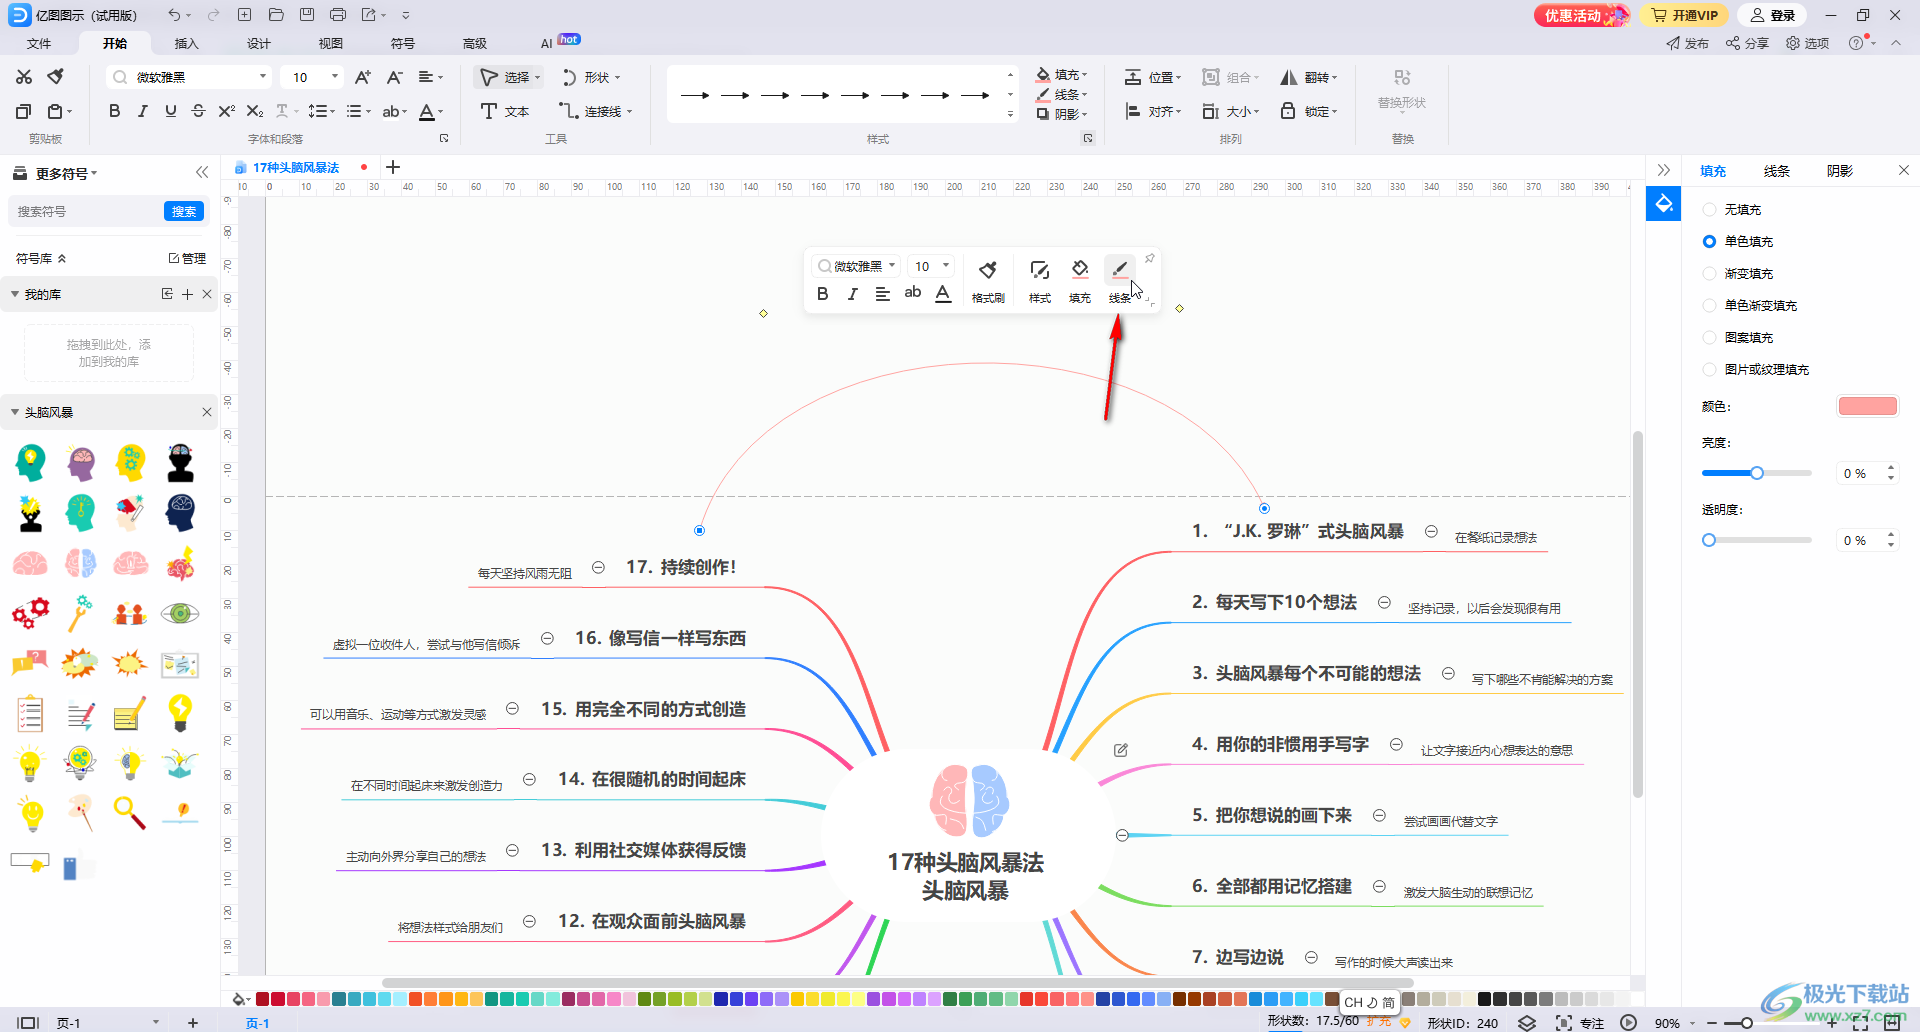
Task: Open Style in the floating toolbar
Action: click(x=1040, y=280)
